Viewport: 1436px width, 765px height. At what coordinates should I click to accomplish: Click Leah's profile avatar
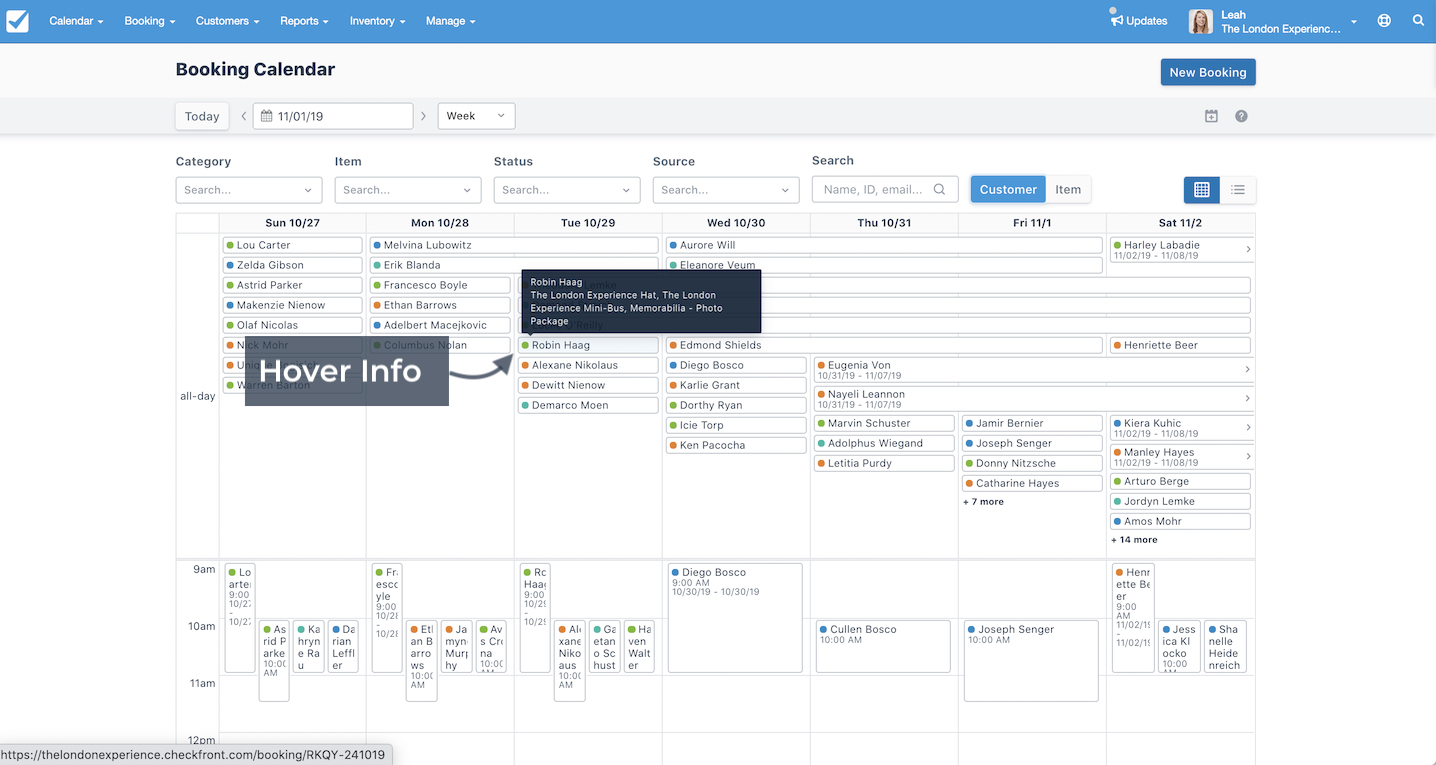click(x=1200, y=21)
